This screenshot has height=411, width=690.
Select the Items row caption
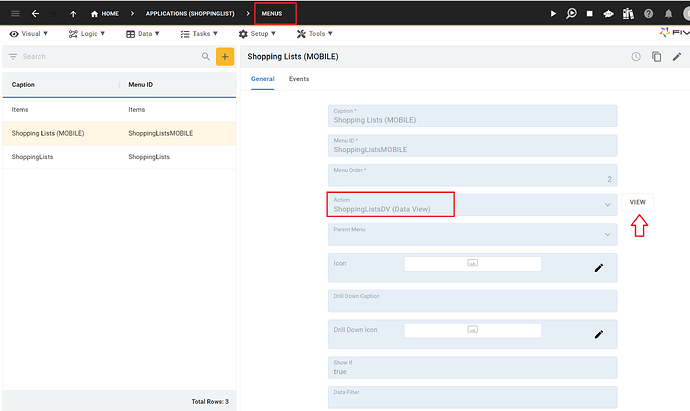[x=20, y=110]
